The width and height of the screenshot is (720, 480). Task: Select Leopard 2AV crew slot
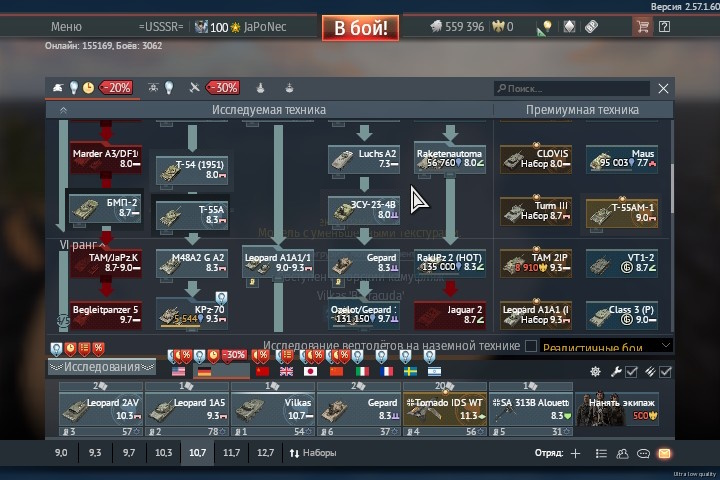coord(101,409)
